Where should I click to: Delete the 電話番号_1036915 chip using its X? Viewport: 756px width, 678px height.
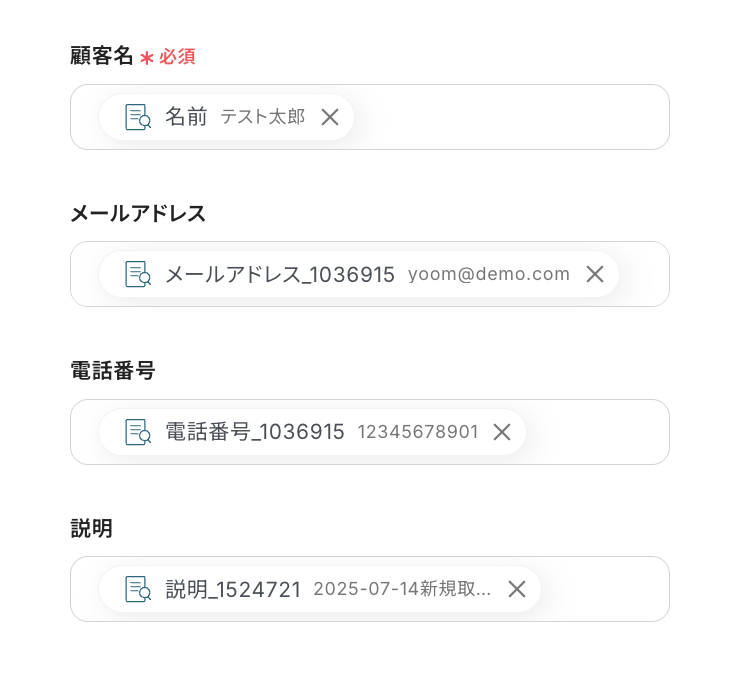click(x=502, y=432)
